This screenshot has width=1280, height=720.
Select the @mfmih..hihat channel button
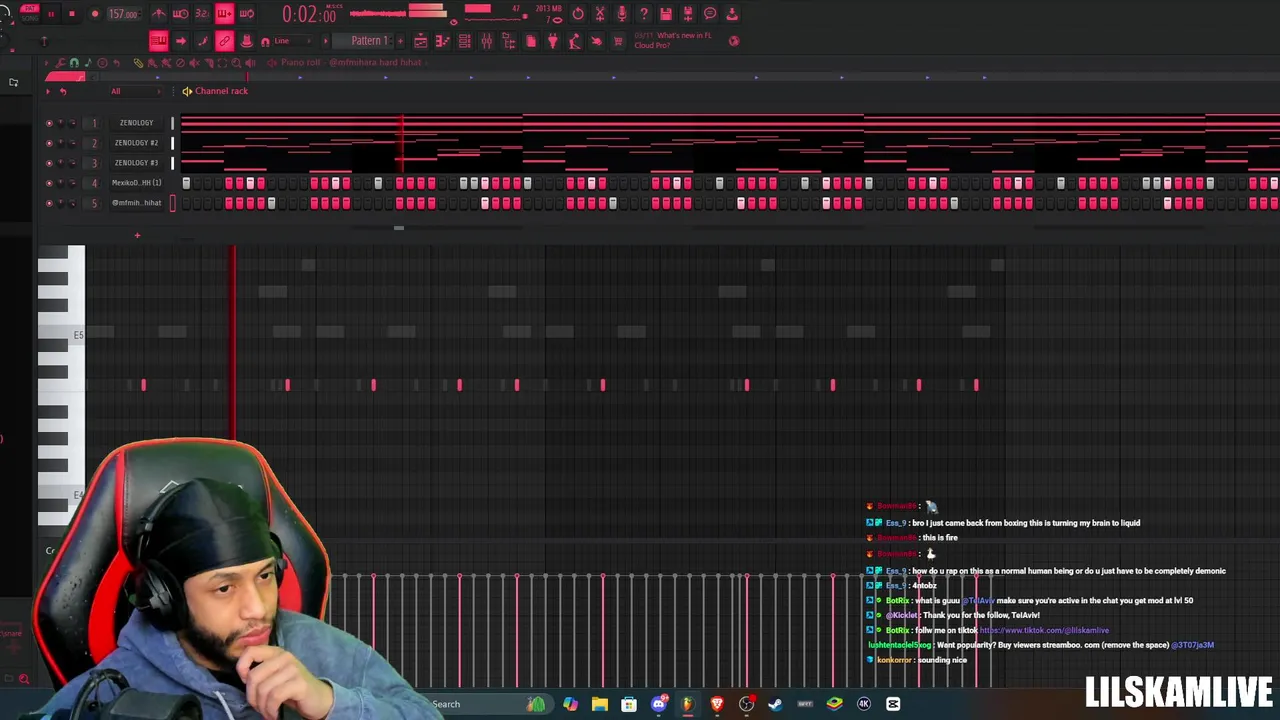[136, 203]
